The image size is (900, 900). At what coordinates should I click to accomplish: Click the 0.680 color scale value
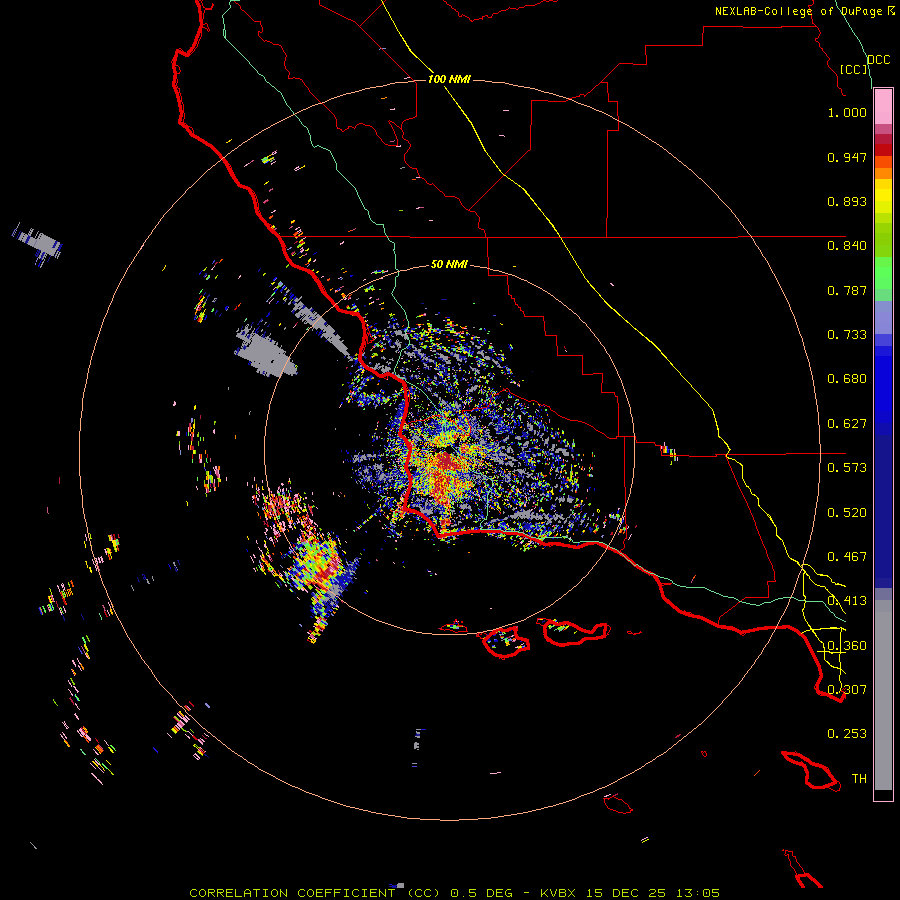(x=847, y=379)
